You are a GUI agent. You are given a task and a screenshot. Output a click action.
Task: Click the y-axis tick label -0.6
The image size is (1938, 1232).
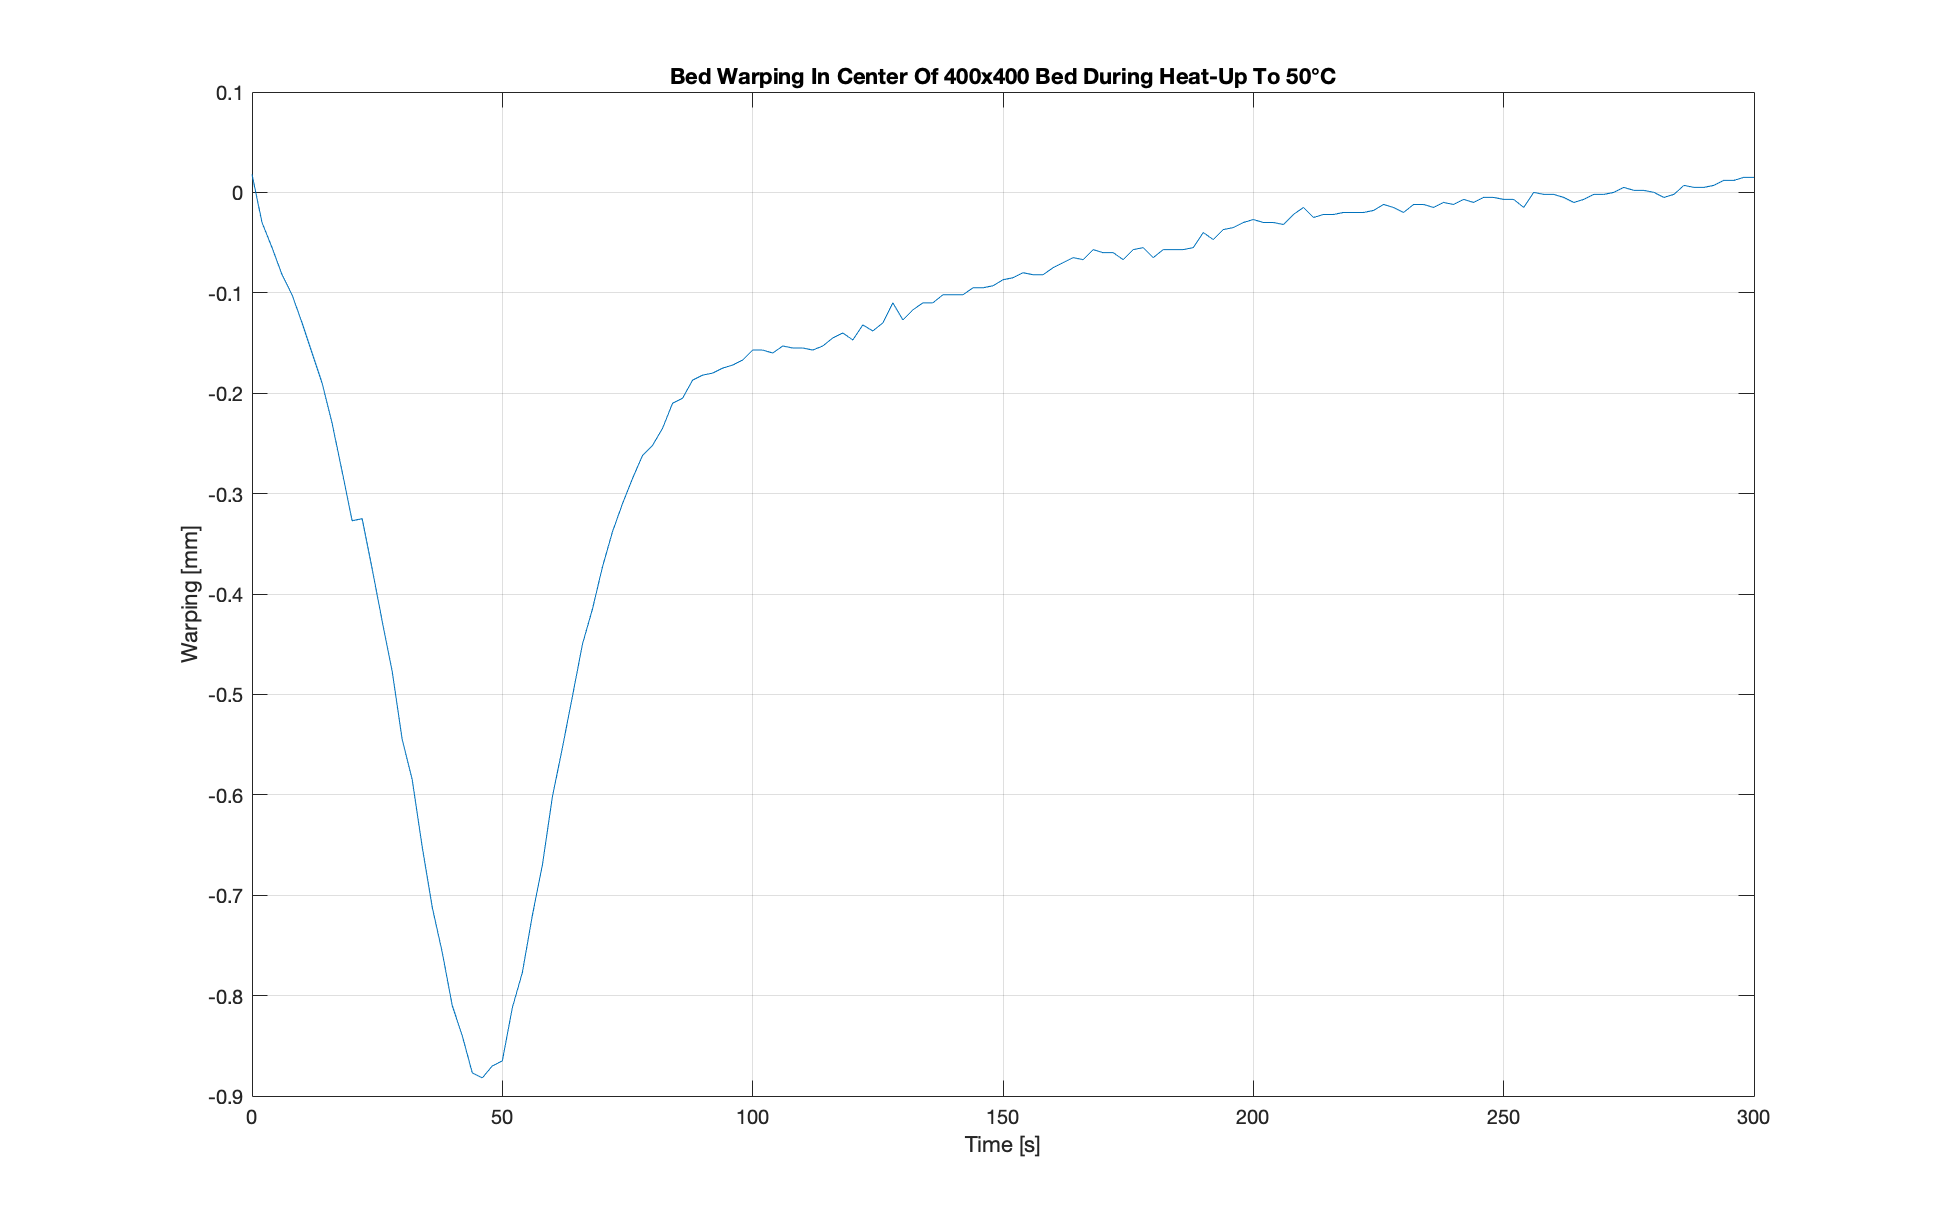pyautogui.click(x=225, y=795)
